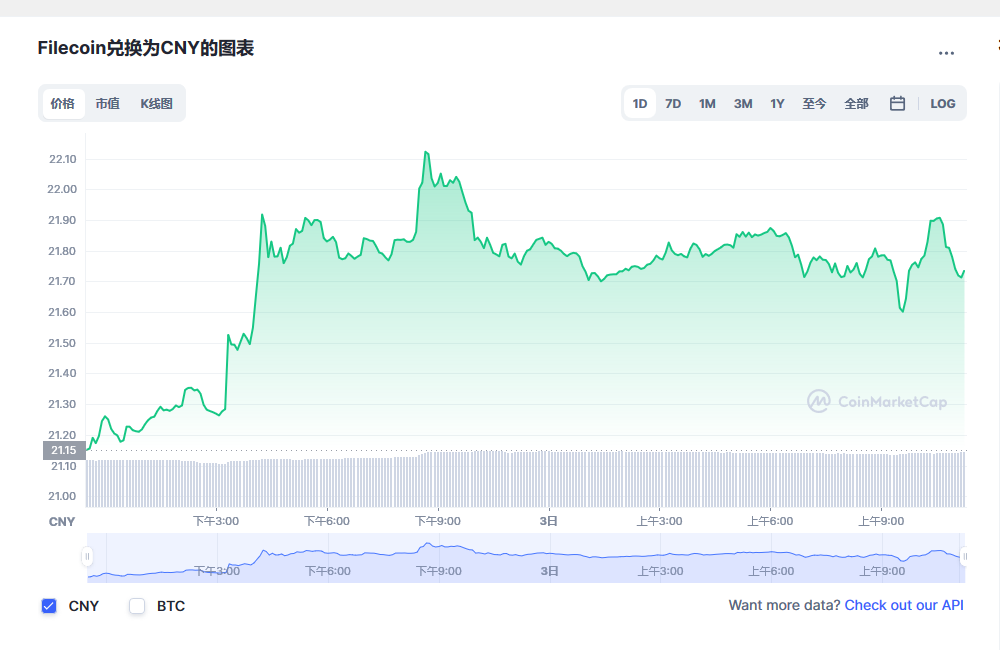Image resolution: width=1000 pixels, height=650 pixels.
Task: Select the 1D time range
Action: pyautogui.click(x=640, y=103)
